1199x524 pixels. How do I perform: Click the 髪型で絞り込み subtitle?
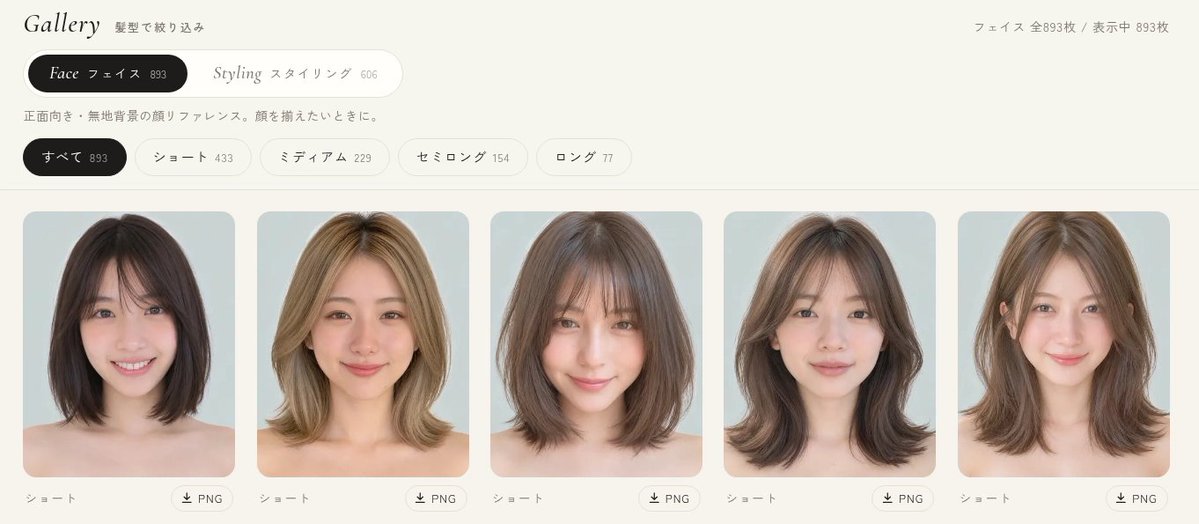[160, 28]
